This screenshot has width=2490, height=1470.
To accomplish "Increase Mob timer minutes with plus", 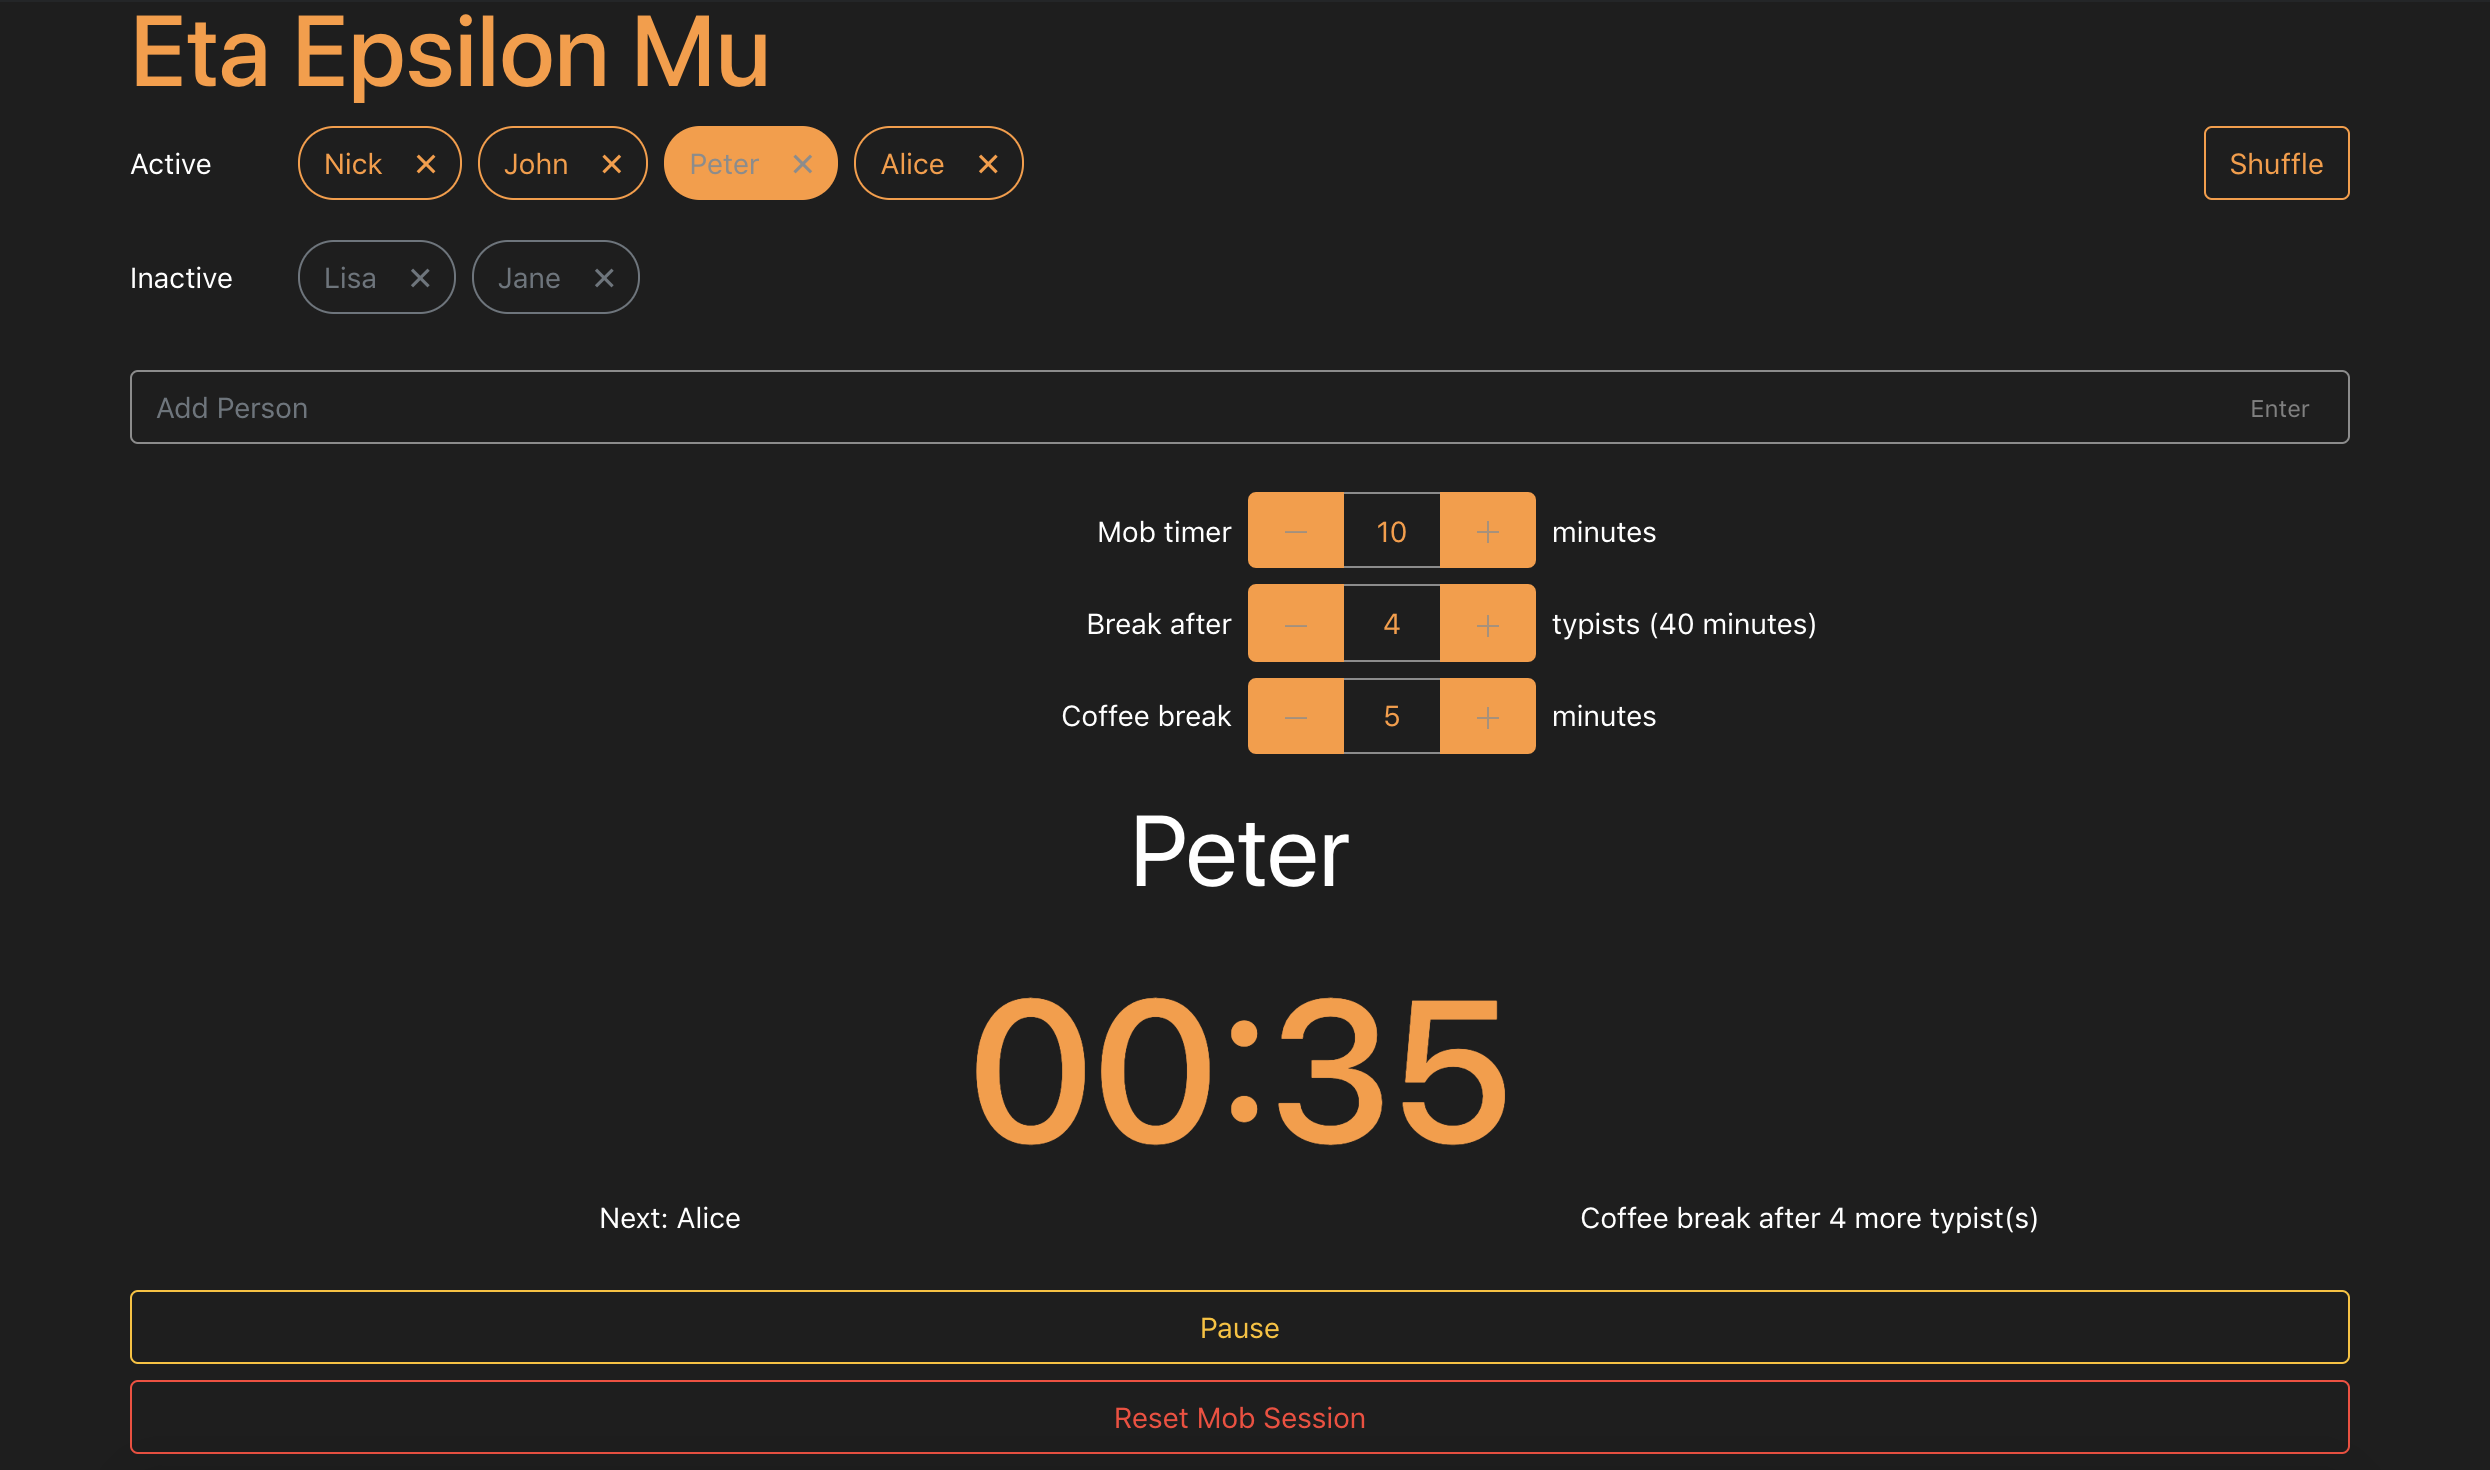I will 1487,531.
